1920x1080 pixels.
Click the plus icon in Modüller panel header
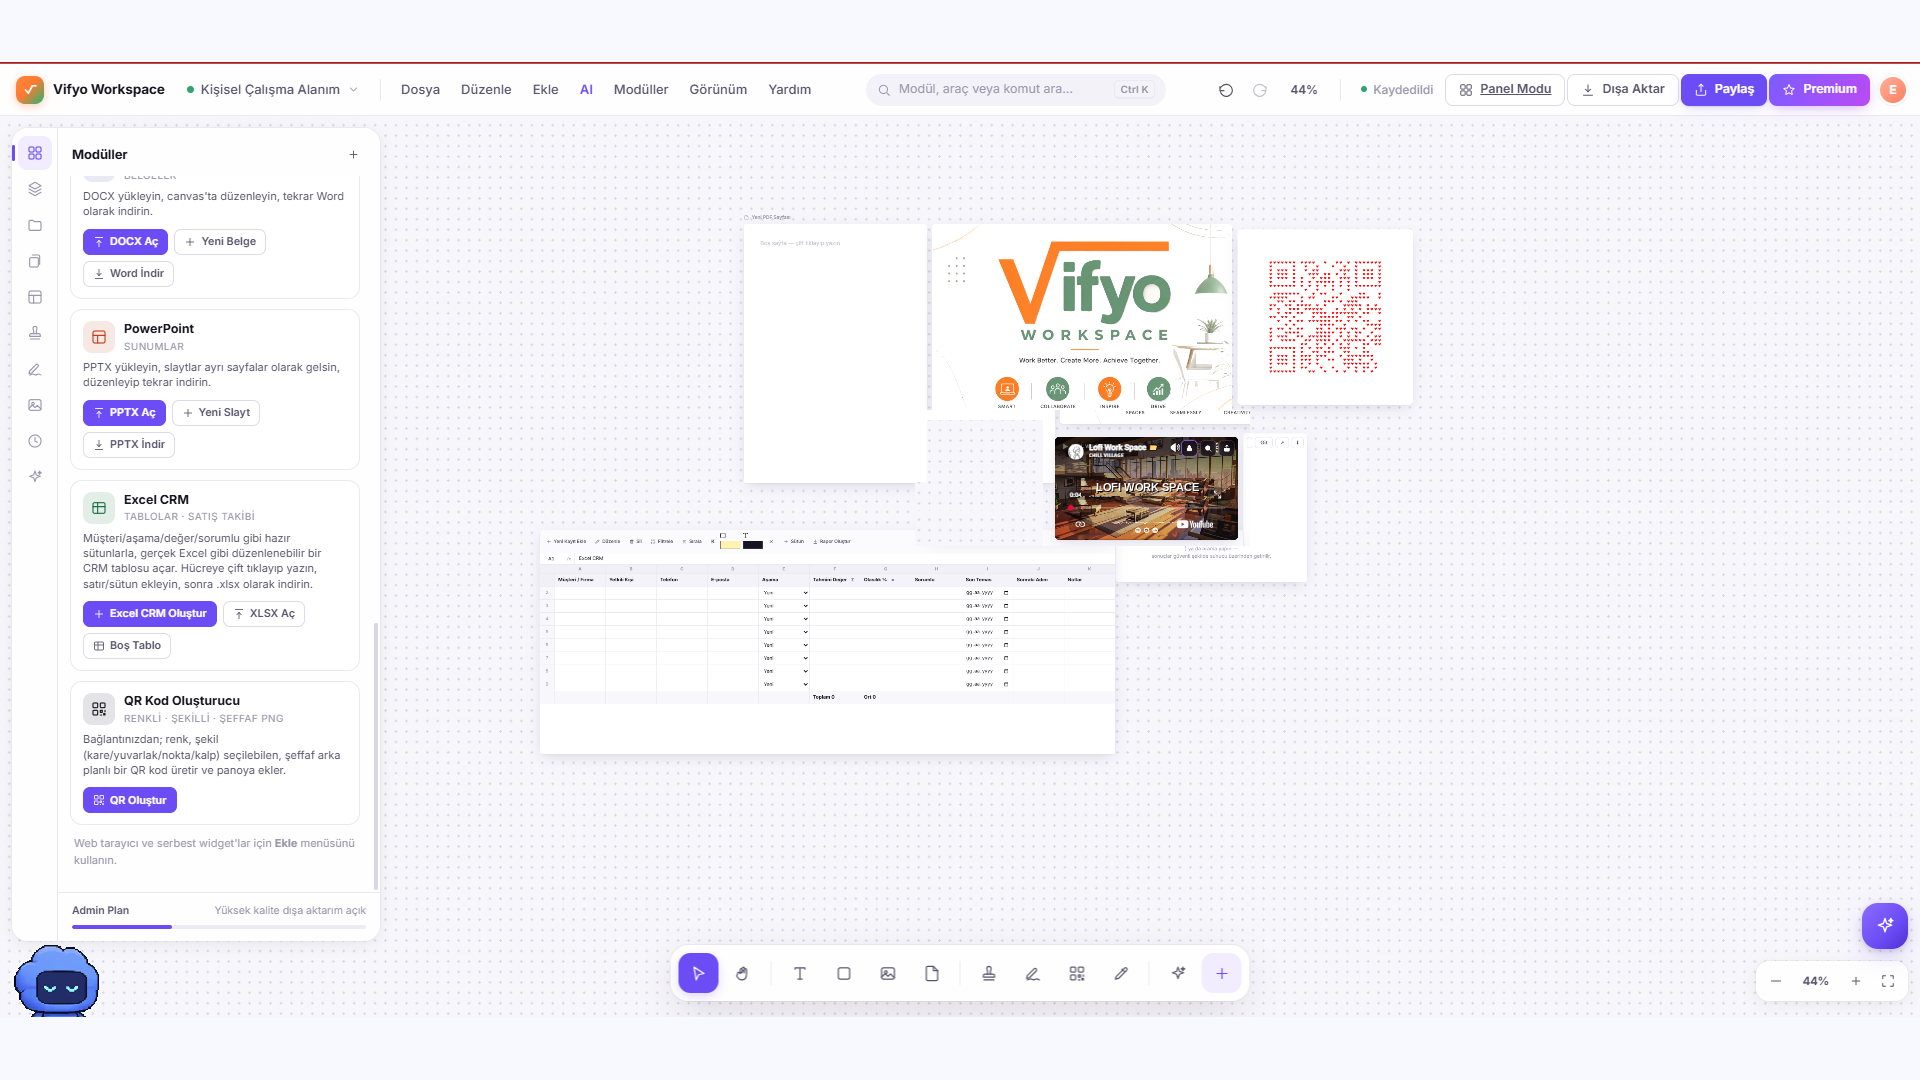pos(353,154)
